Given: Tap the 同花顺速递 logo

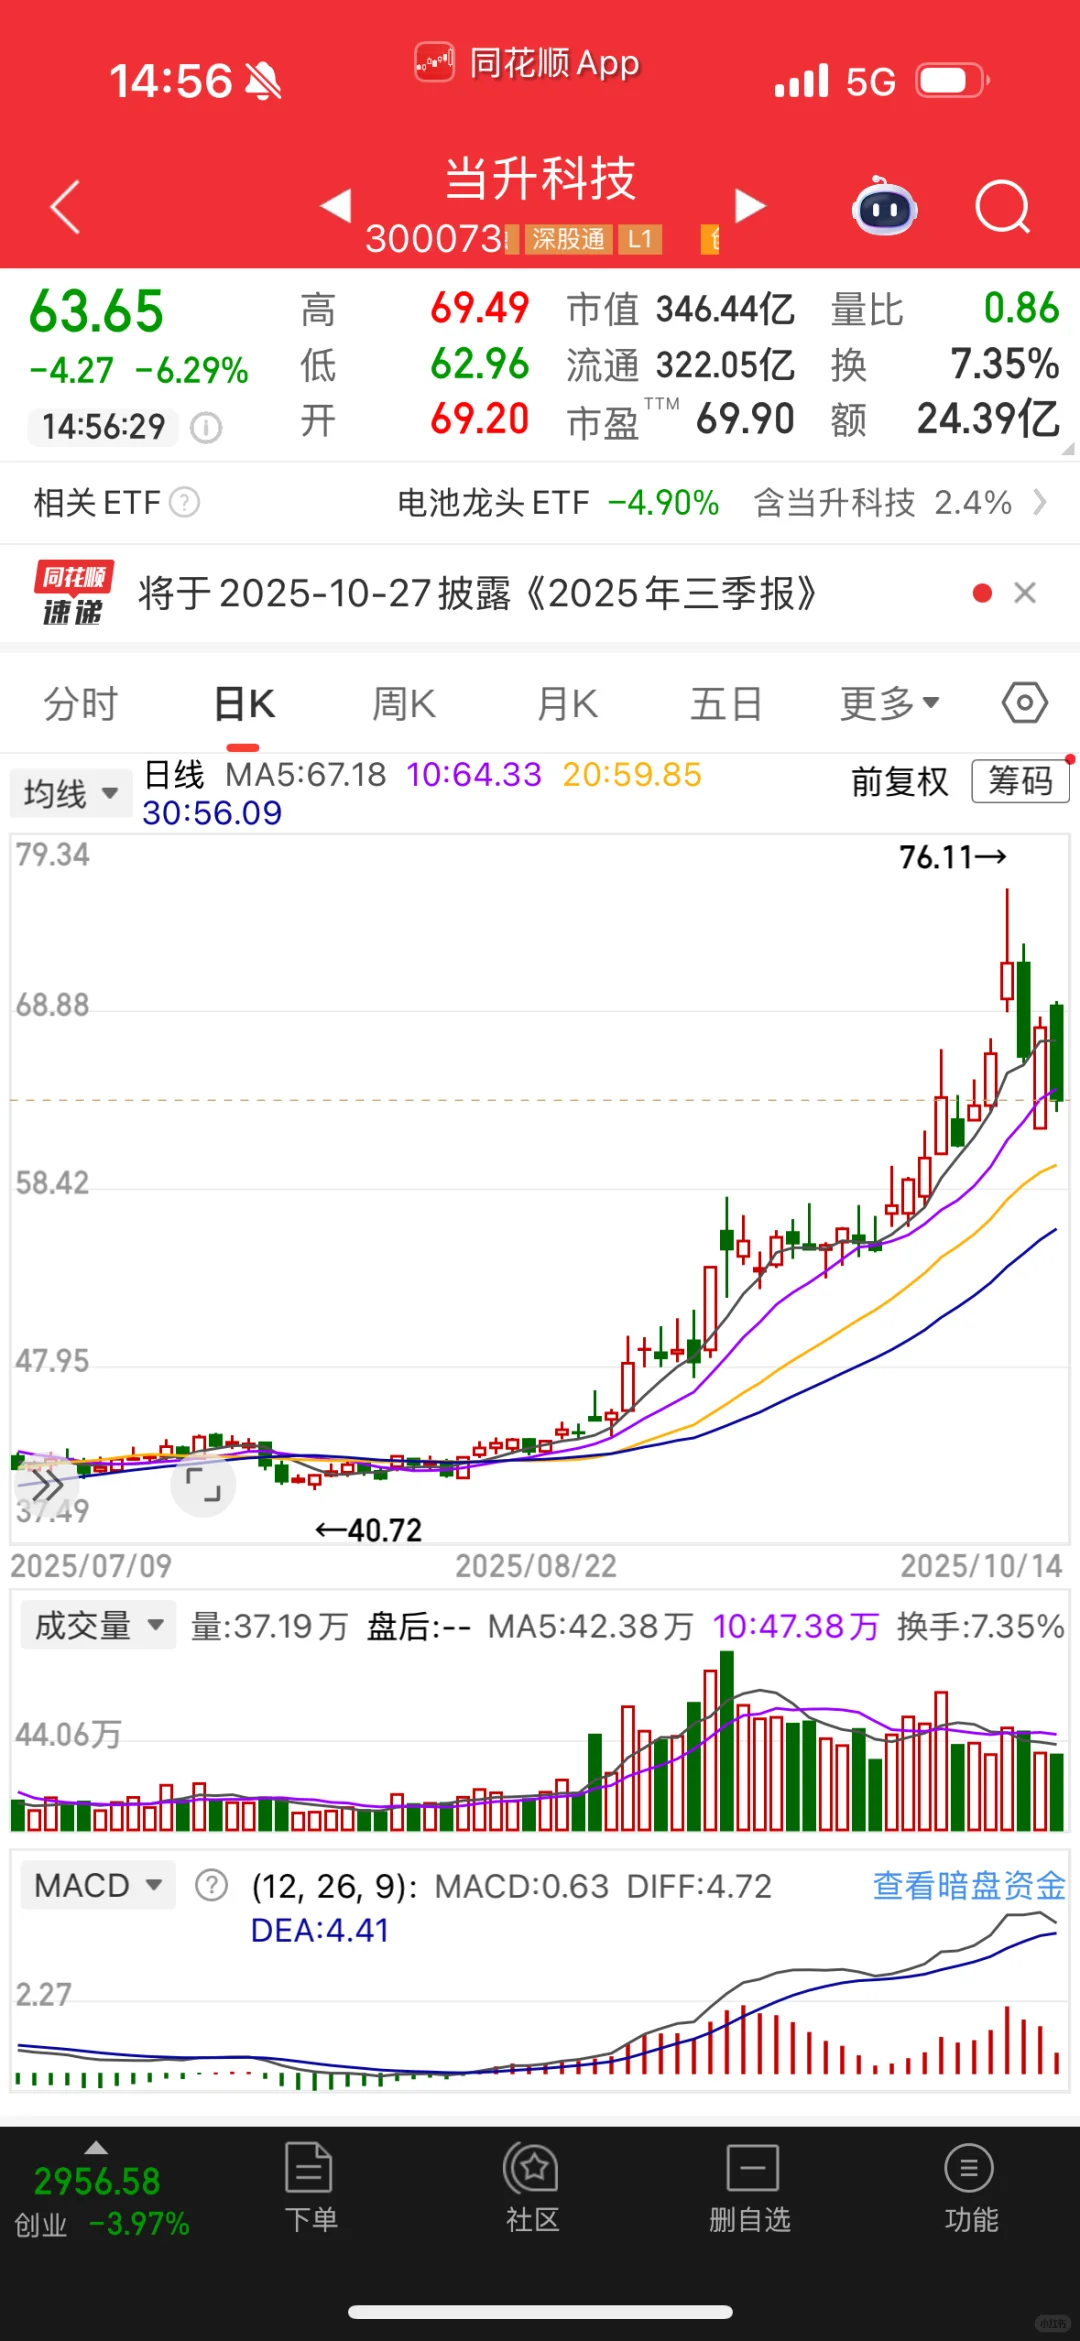Looking at the screenshot, I should point(74,593).
